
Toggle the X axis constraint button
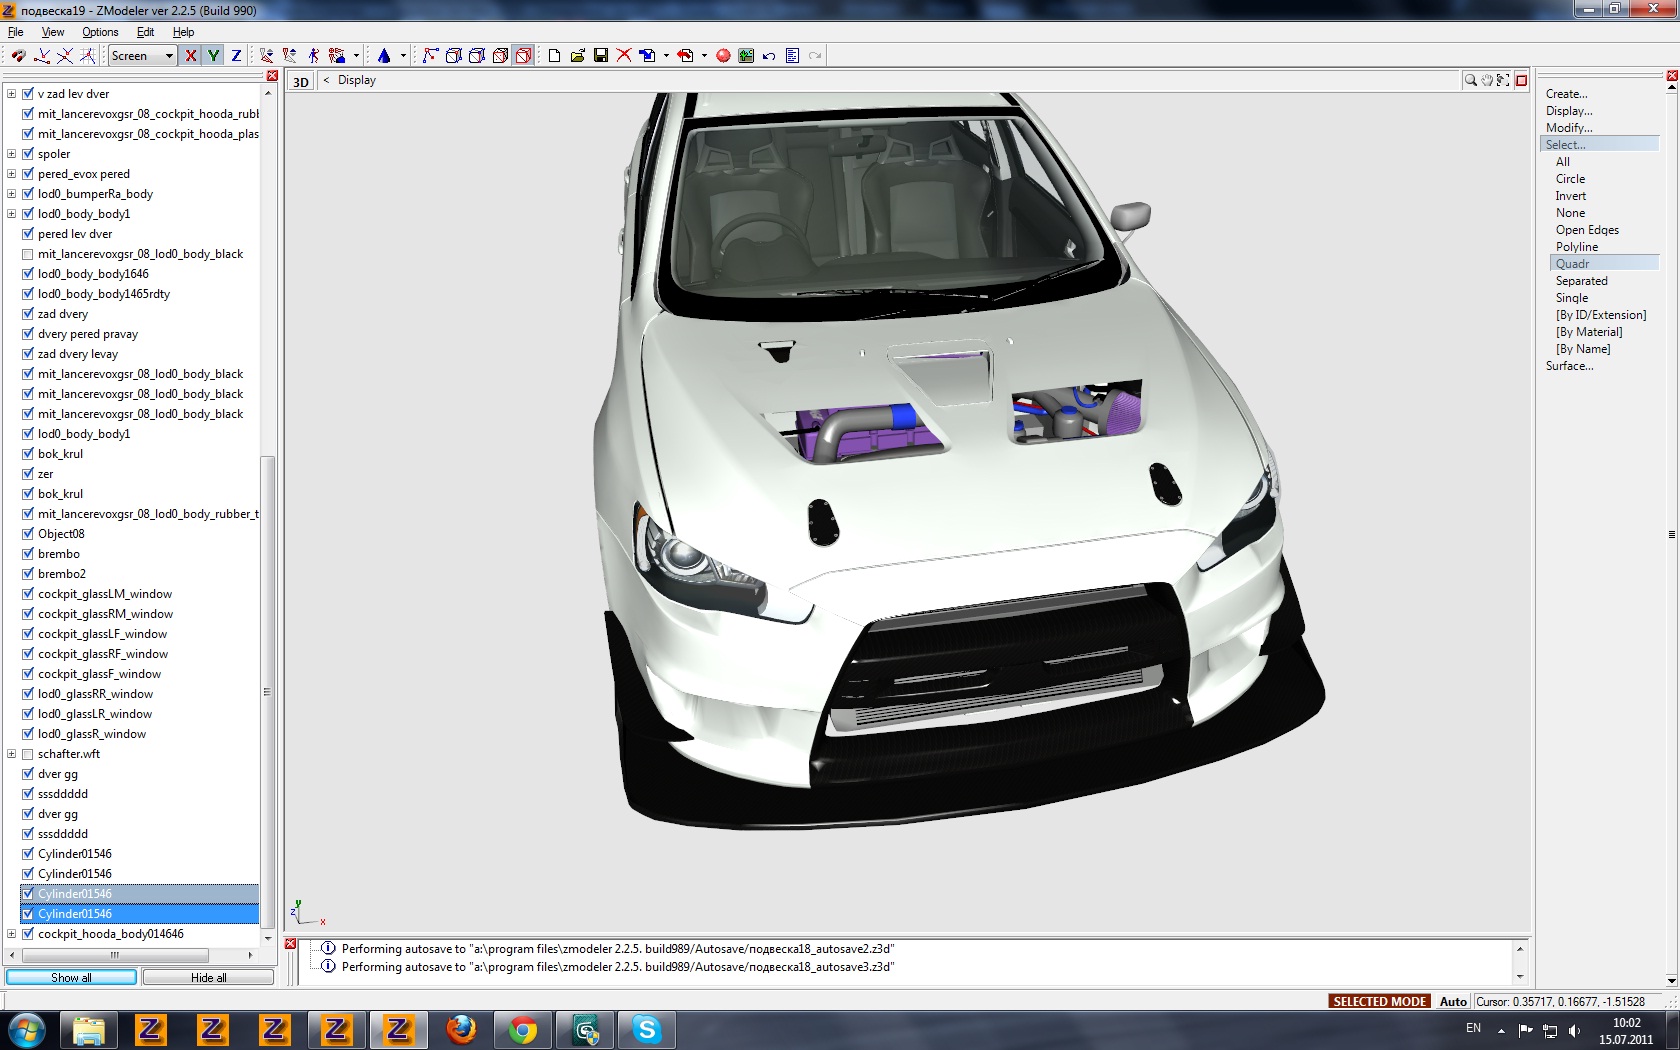coord(191,56)
